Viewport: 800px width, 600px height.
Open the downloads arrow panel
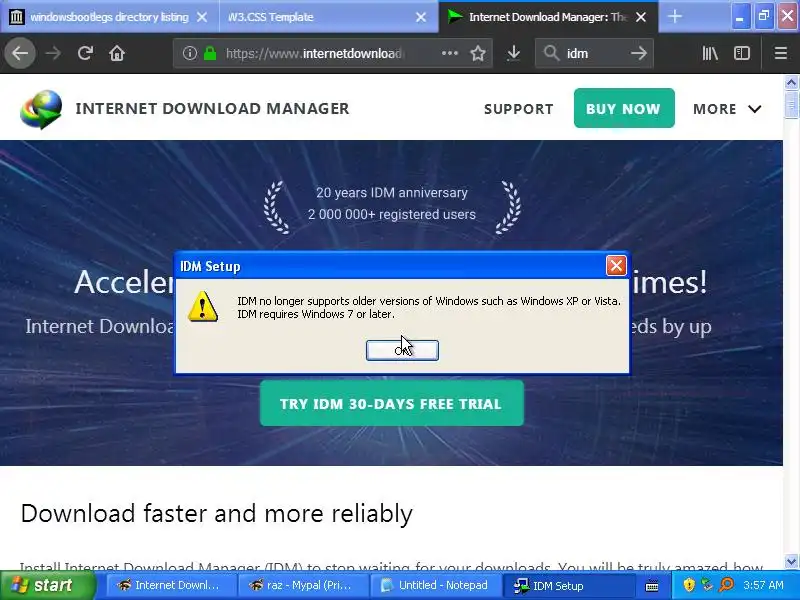(514, 53)
